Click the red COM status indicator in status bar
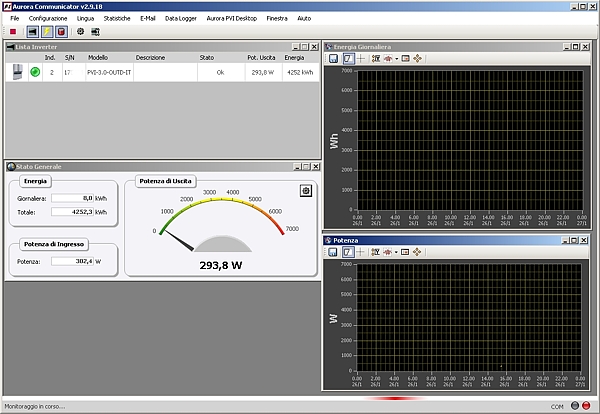 (586, 406)
